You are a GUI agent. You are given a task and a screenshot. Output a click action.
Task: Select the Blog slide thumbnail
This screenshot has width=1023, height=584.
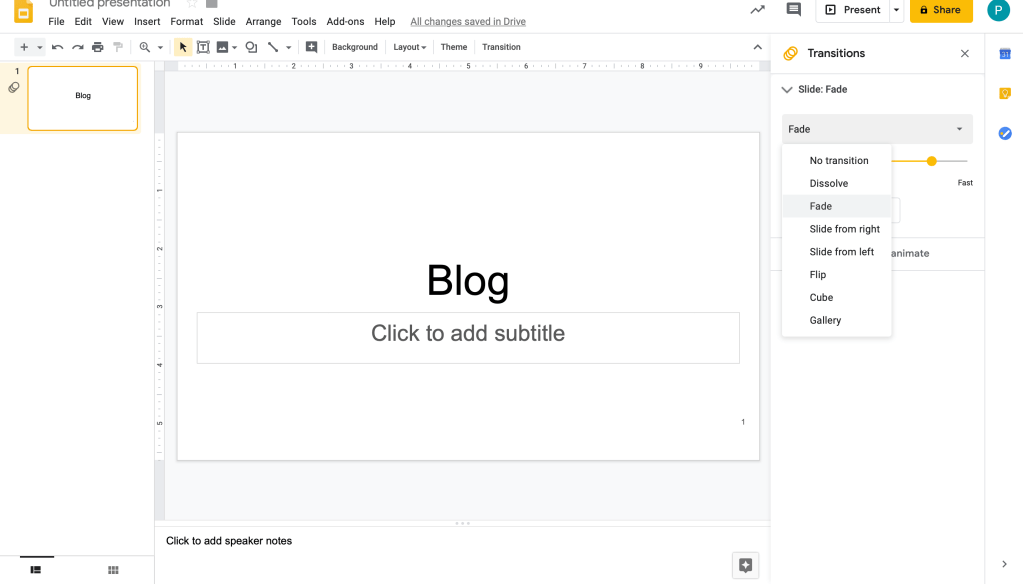[83, 98]
